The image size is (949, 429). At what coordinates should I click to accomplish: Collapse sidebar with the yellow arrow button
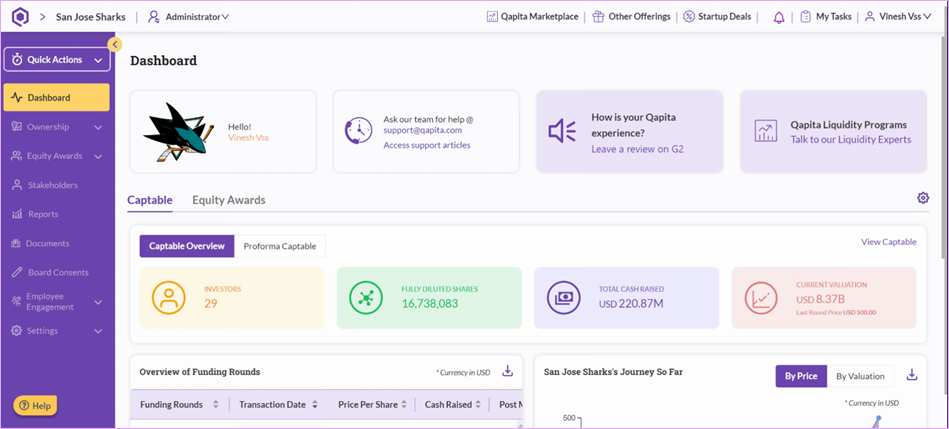click(114, 44)
